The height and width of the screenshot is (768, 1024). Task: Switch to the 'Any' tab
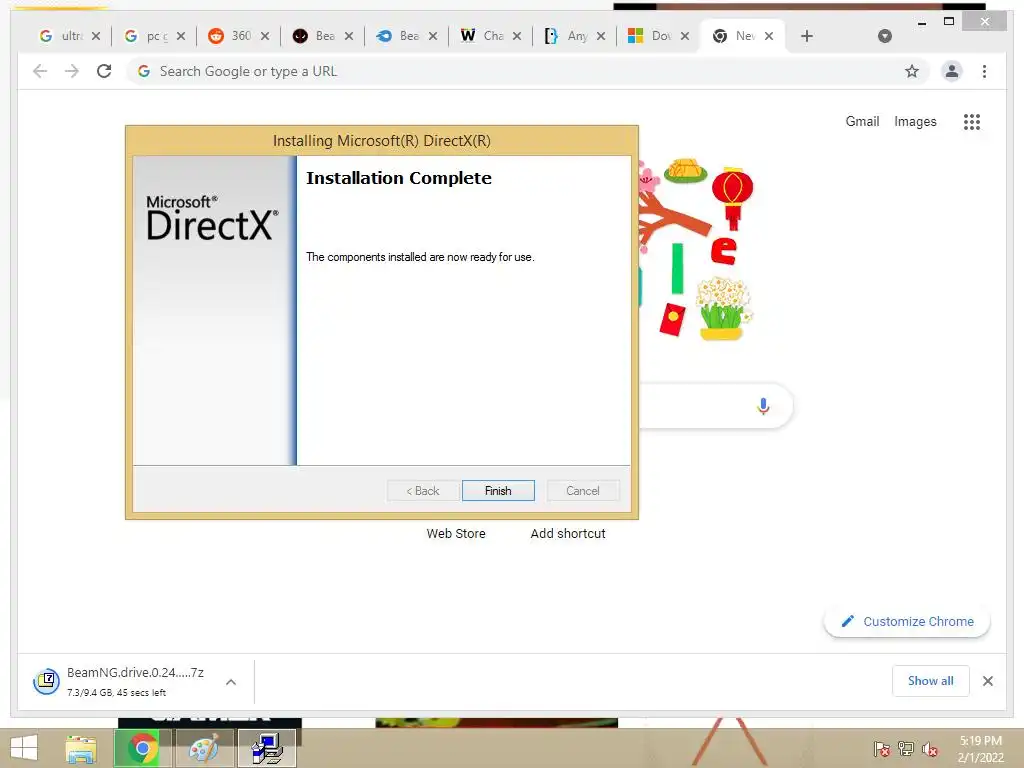point(568,36)
